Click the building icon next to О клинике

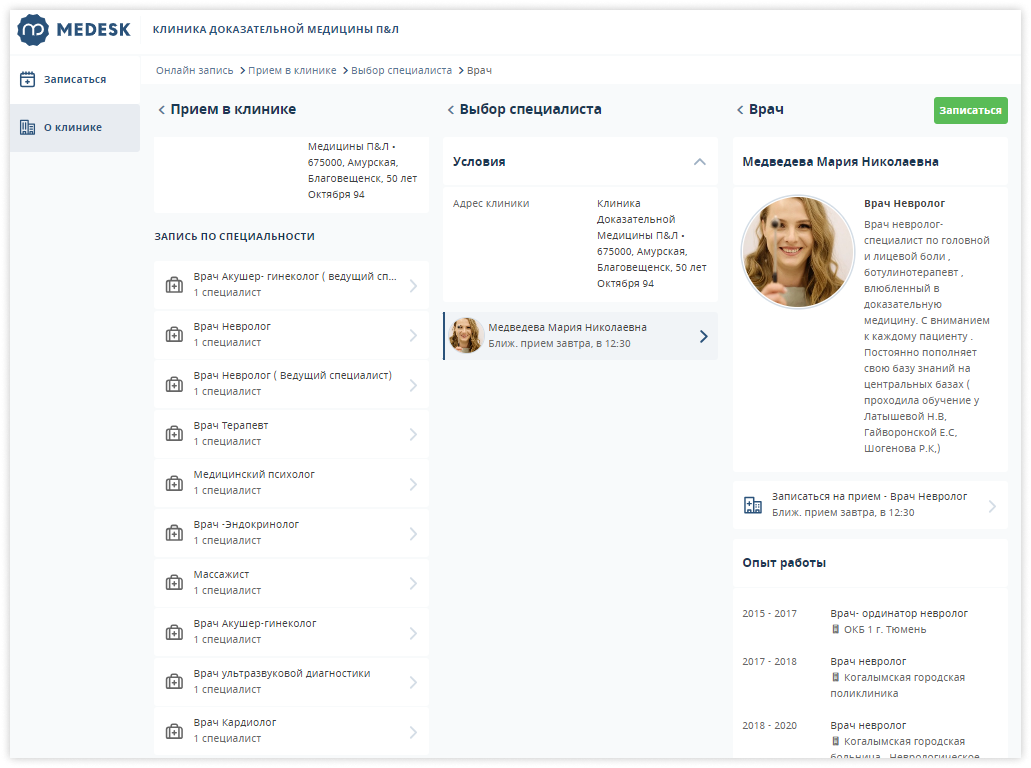(x=27, y=128)
